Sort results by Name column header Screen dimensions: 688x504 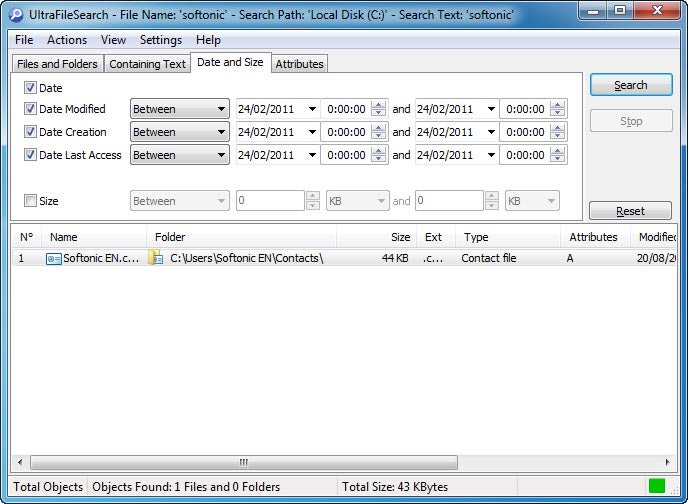click(94, 237)
